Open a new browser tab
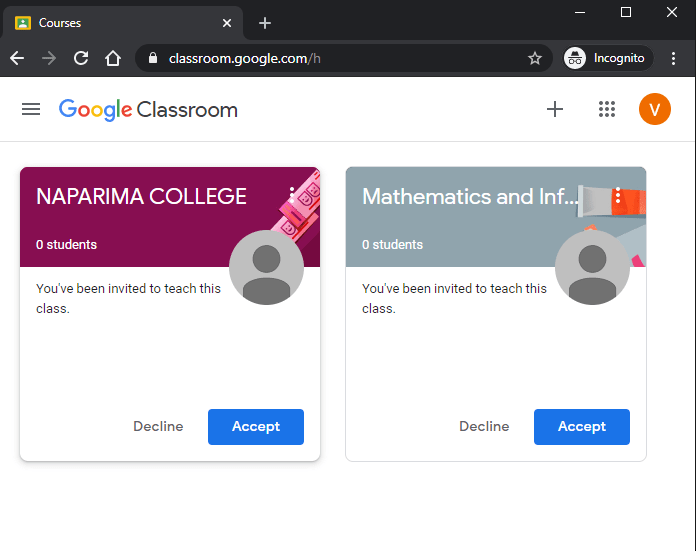 point(265,22)
